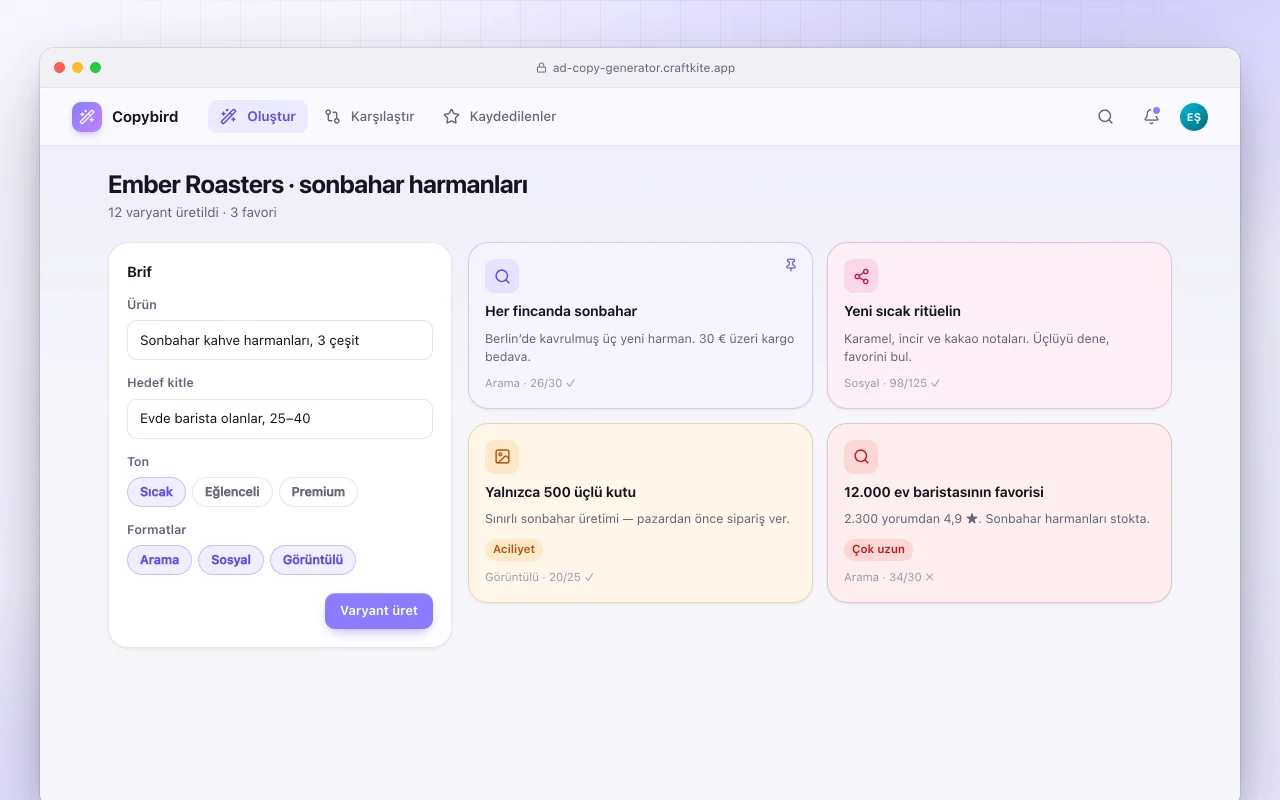Click search icon on 12.000 ev baristasının card
This screenshot has height=800, width=1280.
click(x=861, y=457)
